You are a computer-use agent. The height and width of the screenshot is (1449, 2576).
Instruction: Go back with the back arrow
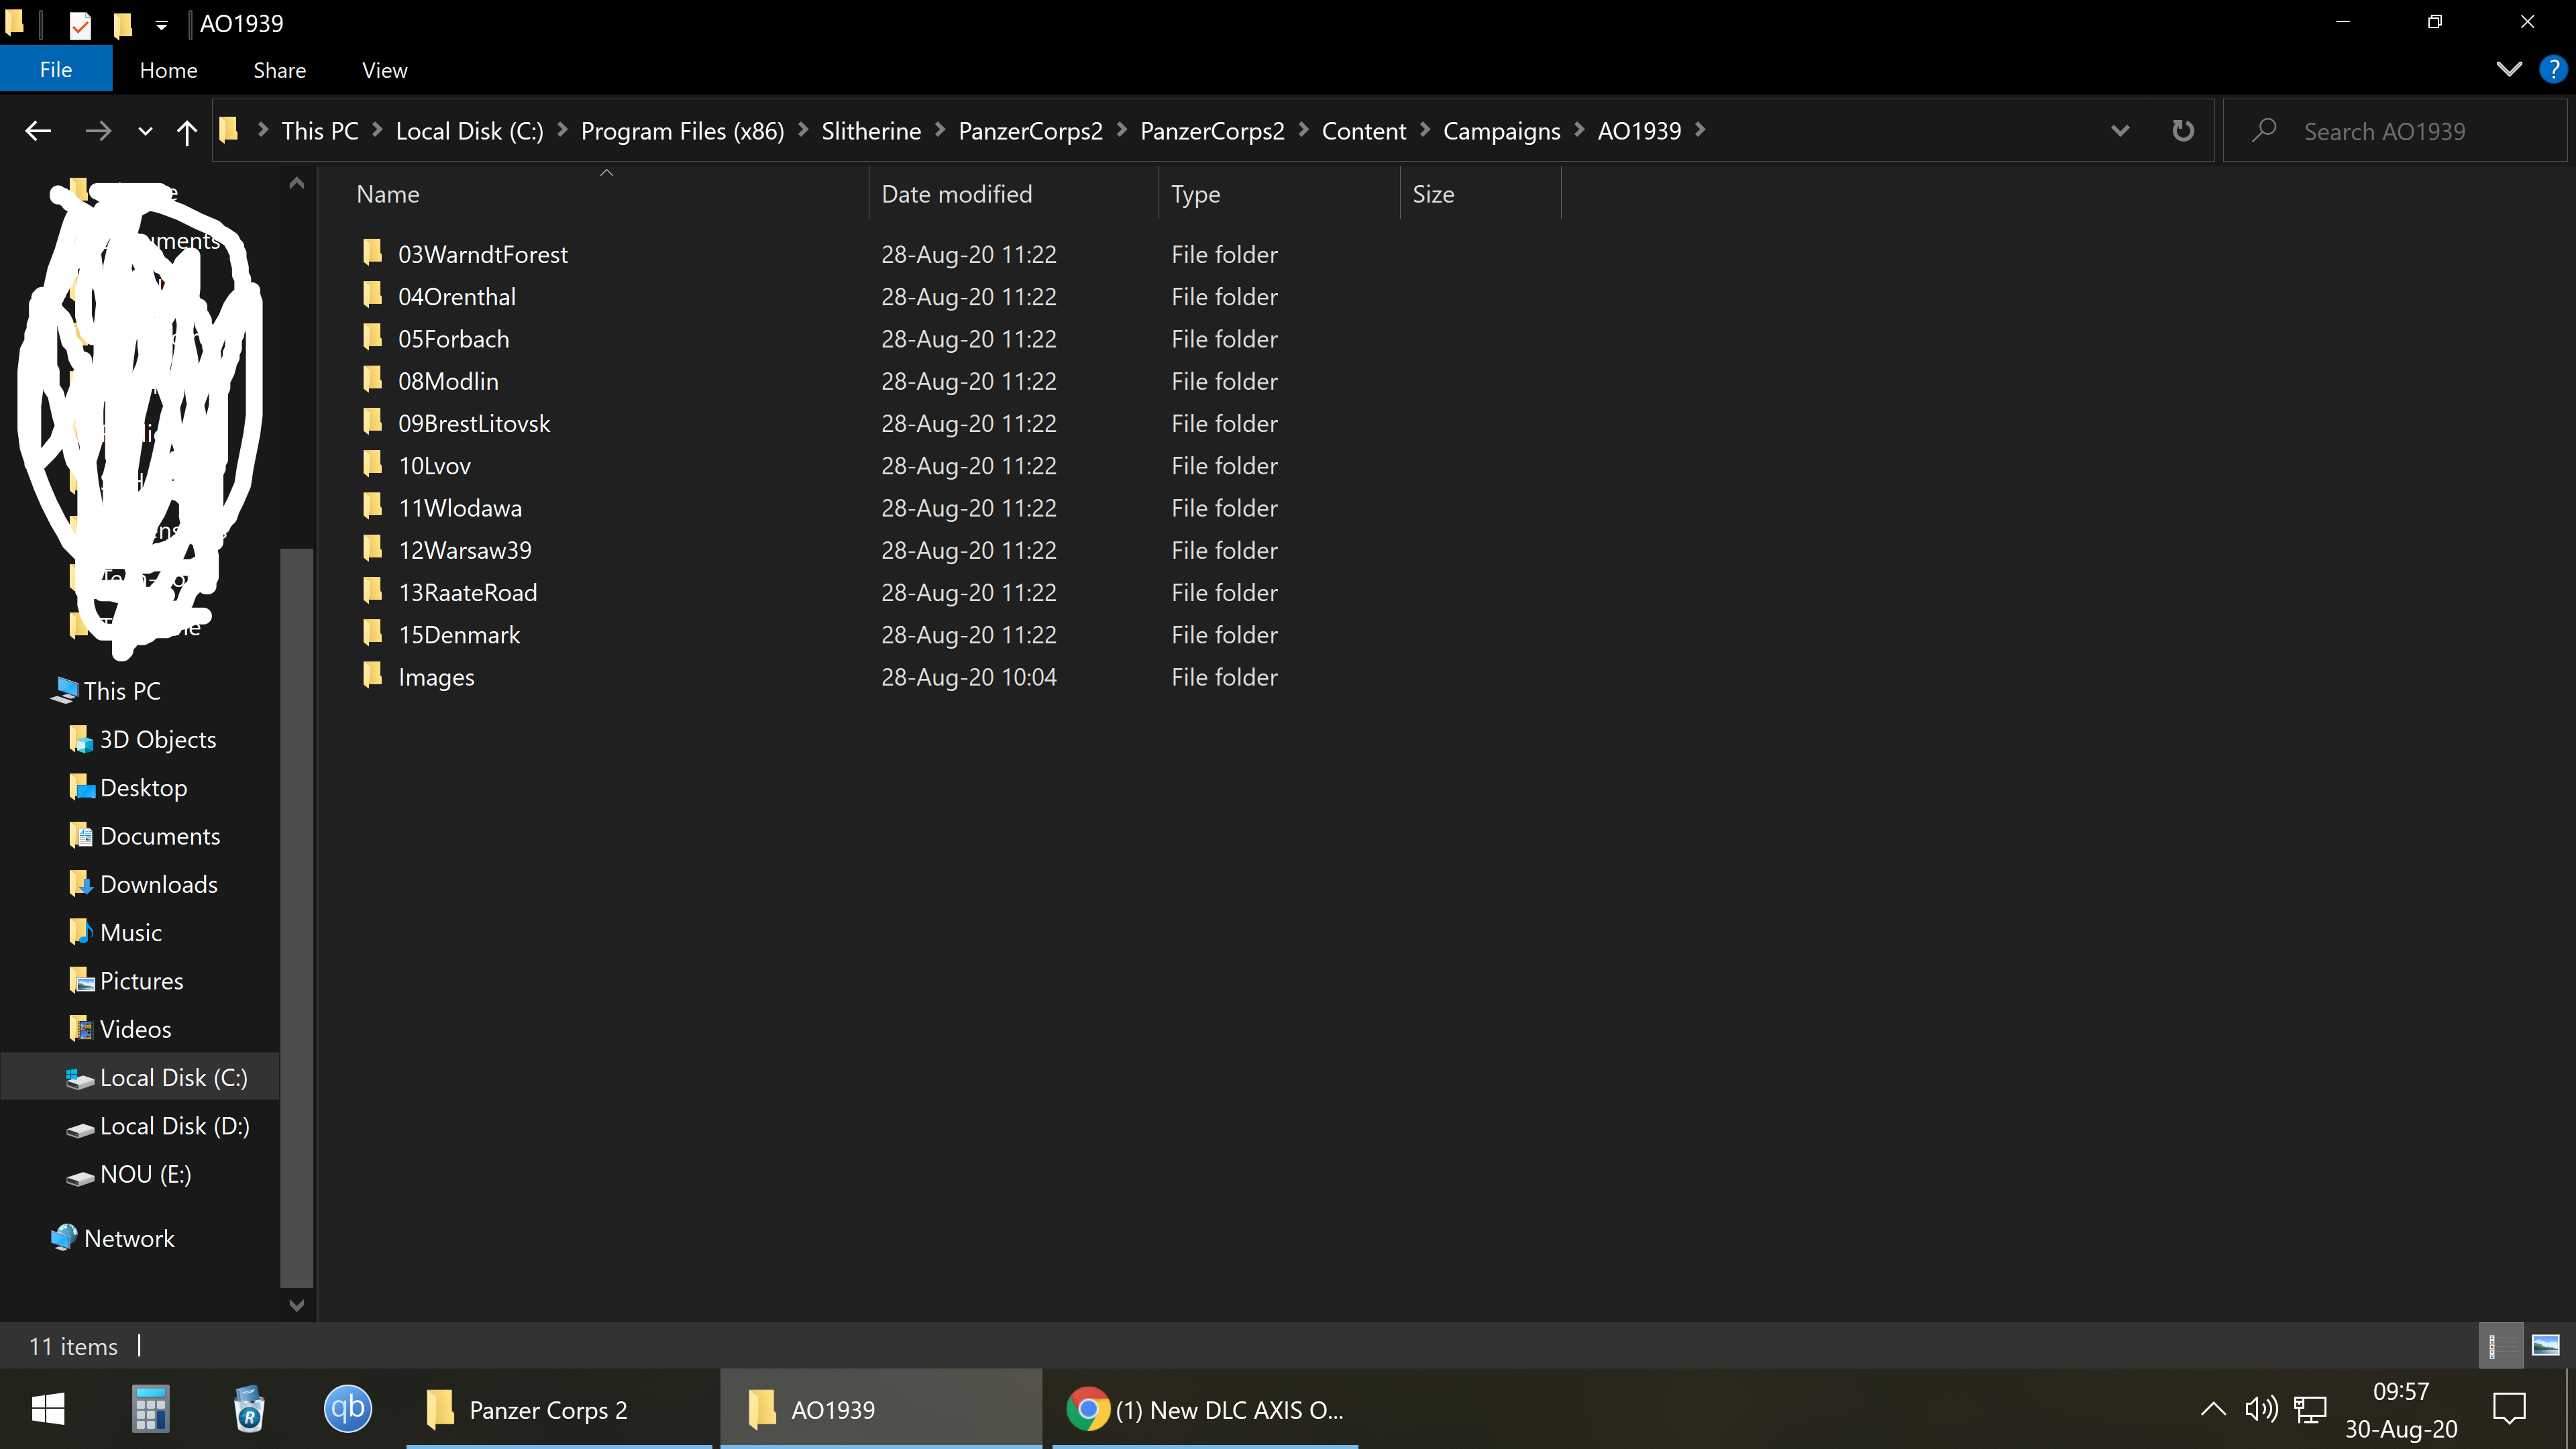[x=38, y=131]
